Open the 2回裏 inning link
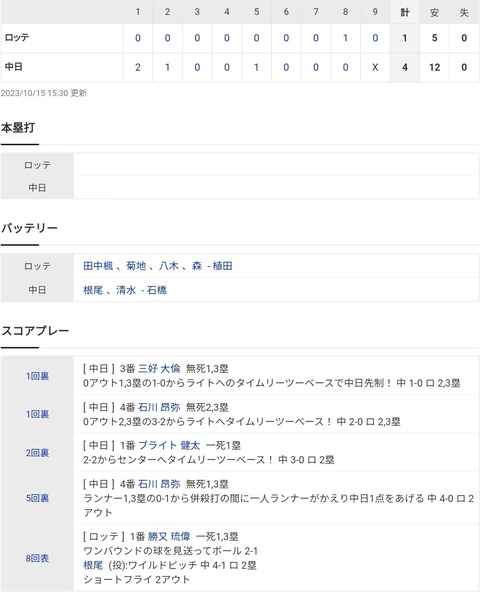The image size is (480, 592). [37, 453]
